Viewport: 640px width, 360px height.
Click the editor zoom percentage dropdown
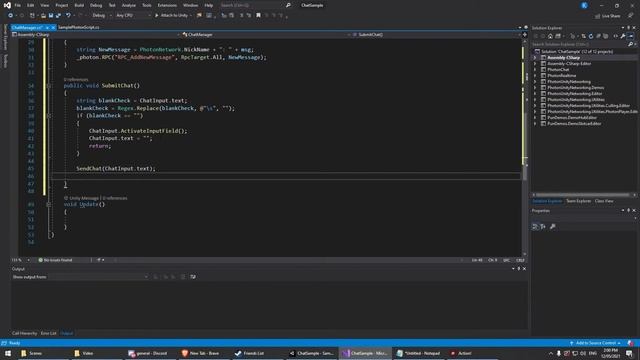20,260
